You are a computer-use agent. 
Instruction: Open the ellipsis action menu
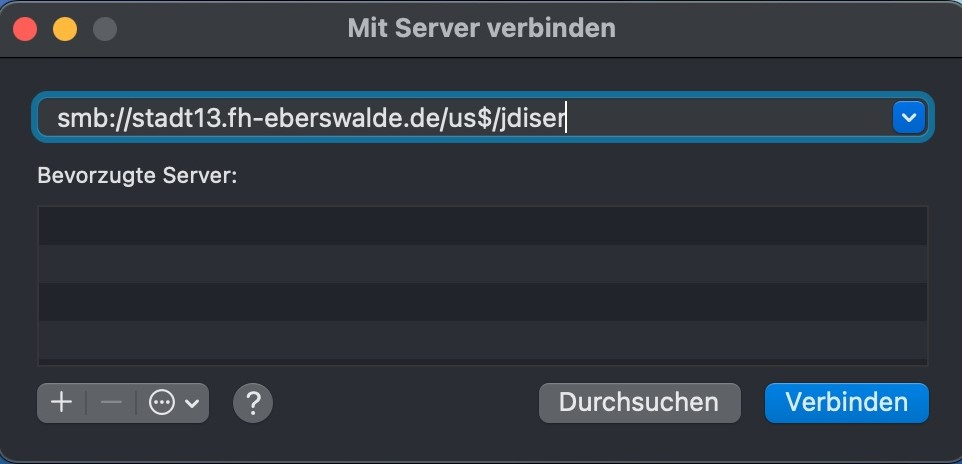[162, 403]
